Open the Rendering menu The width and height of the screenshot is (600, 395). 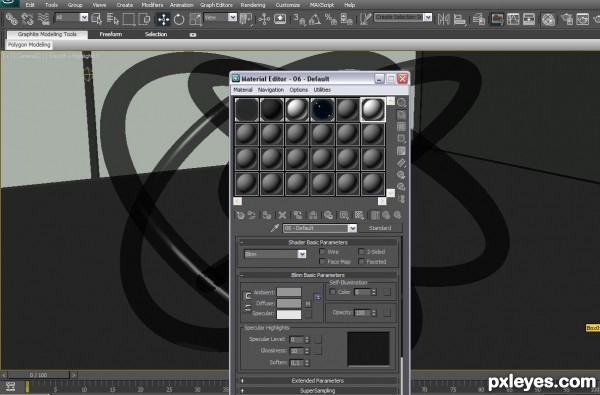pyautogui.click(x=253, y=5)
